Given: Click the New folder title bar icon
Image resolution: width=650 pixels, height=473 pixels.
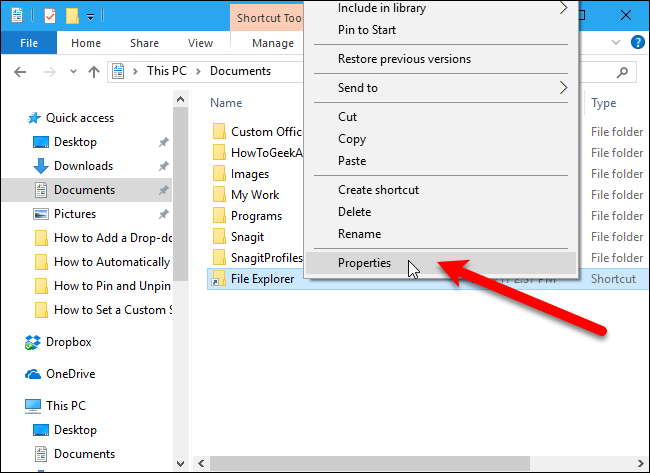Looking at the screenshot, I should (x=72, y=16).
